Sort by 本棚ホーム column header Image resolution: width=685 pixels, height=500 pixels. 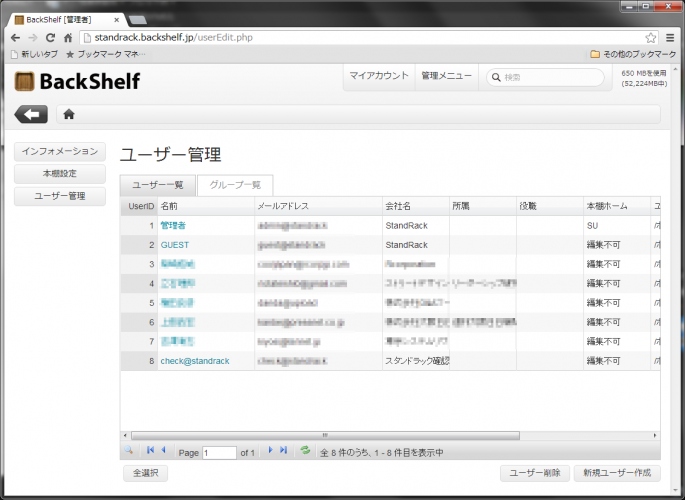[617, 206]
